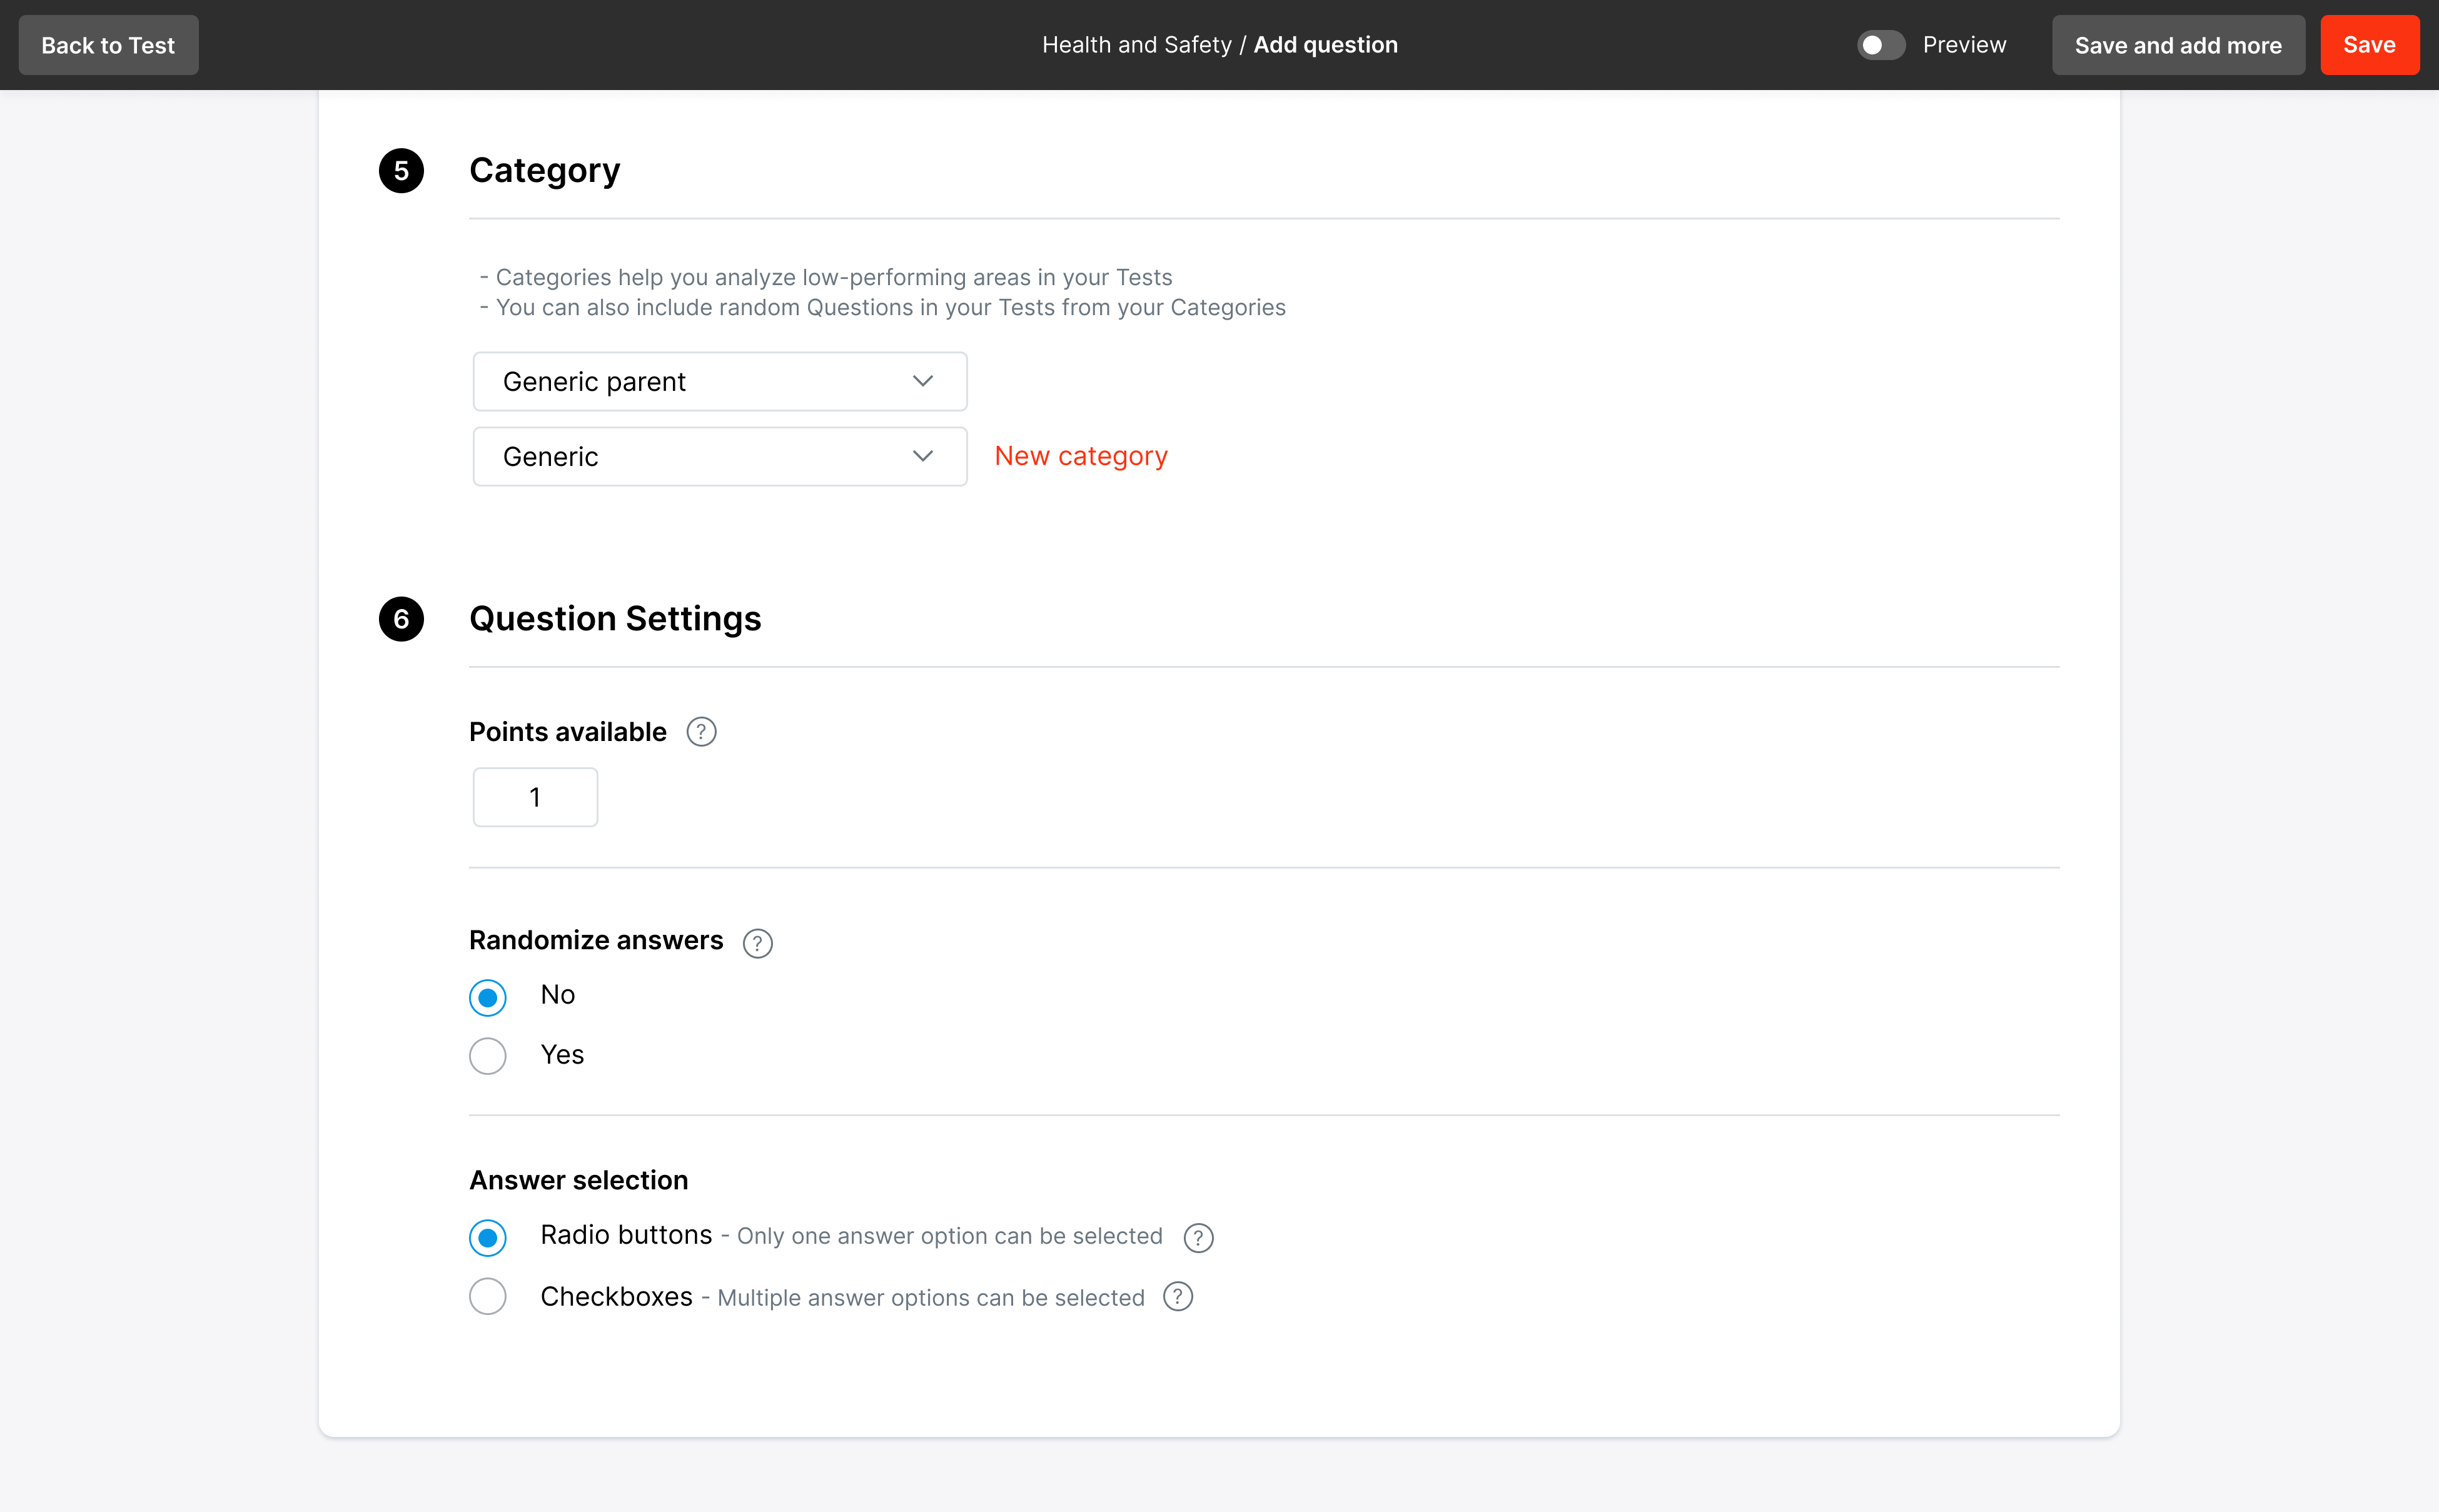
Task: Click the step 6 Question Settings badge
Action: tap(401, 619)
